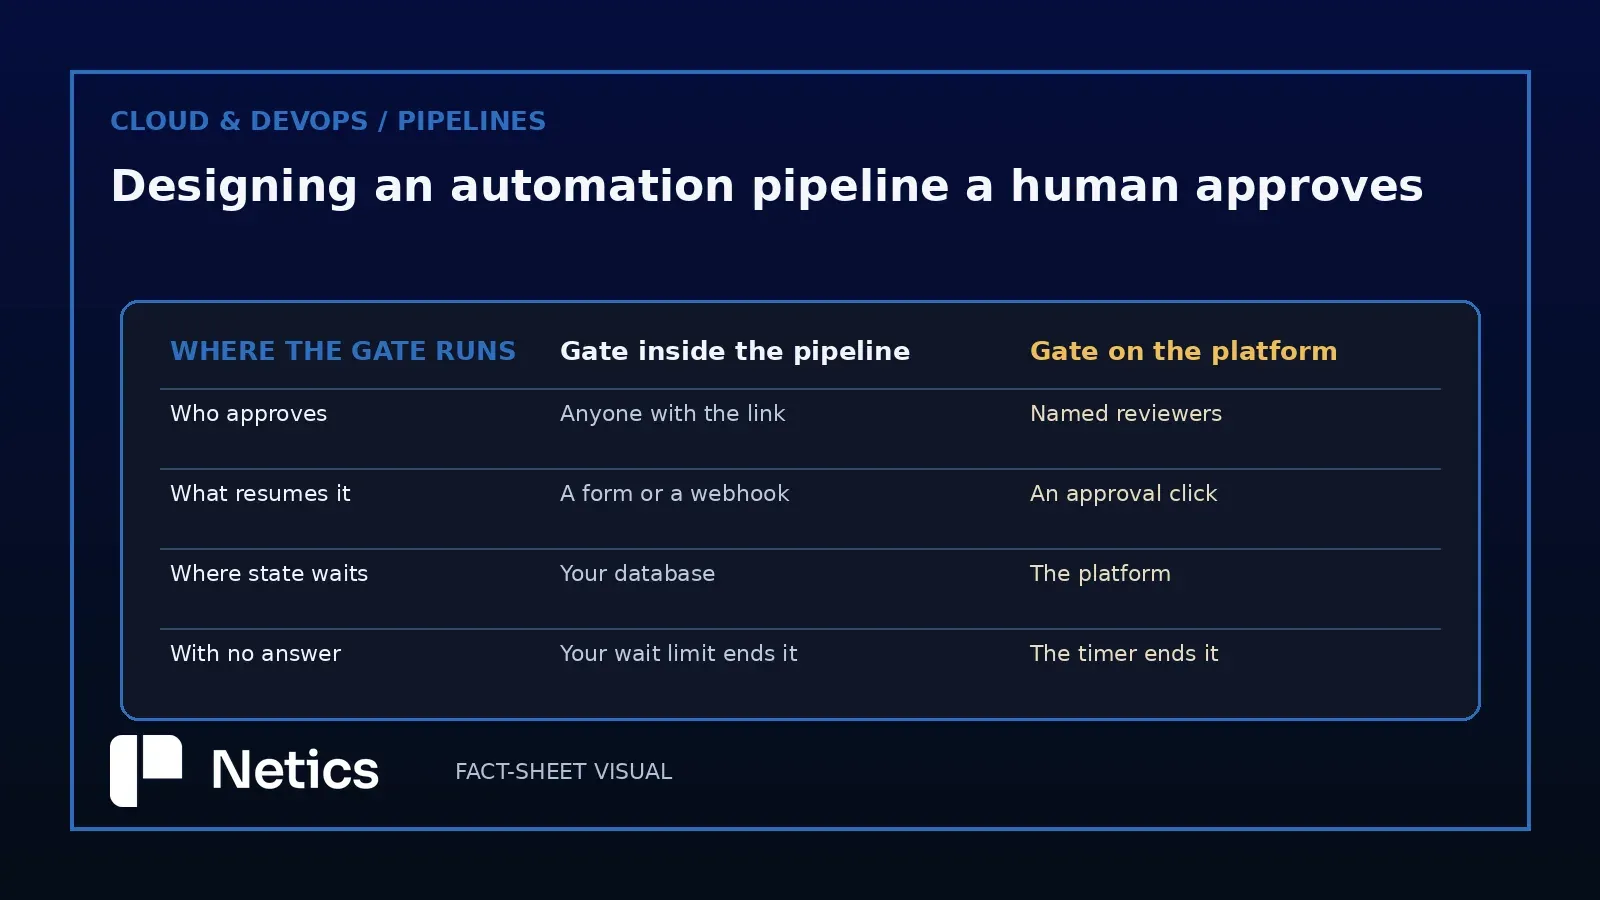Click the Netics logo icon

click(x=146, y=771)
